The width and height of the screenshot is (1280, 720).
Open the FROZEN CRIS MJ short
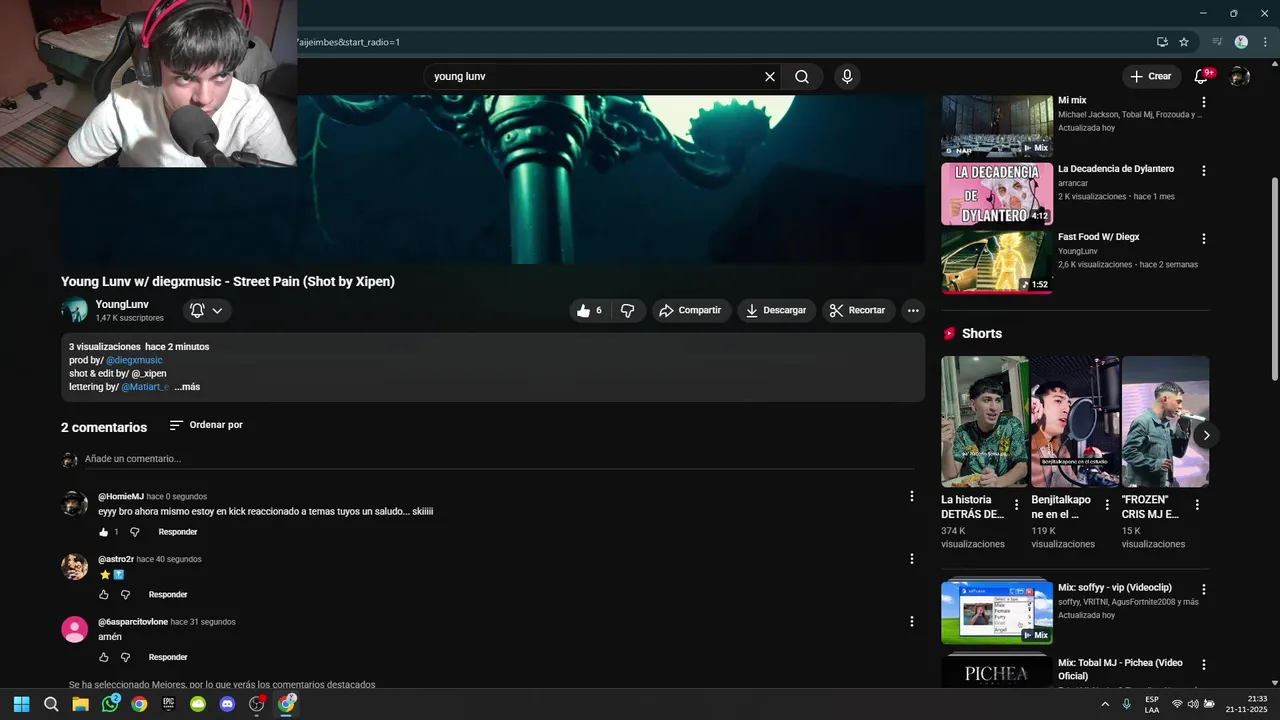(1165, 422)
